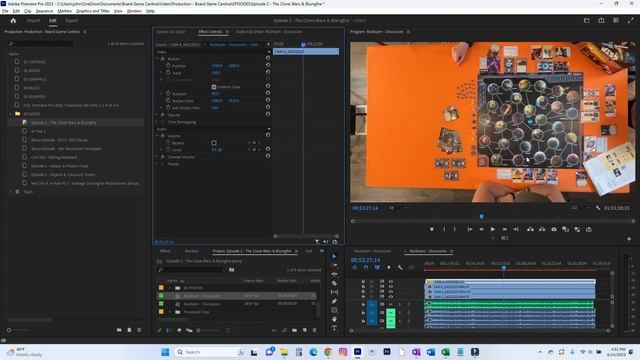Click the Mark In button
This screenshot has width=640, height=360.
(x=444, y=229)
